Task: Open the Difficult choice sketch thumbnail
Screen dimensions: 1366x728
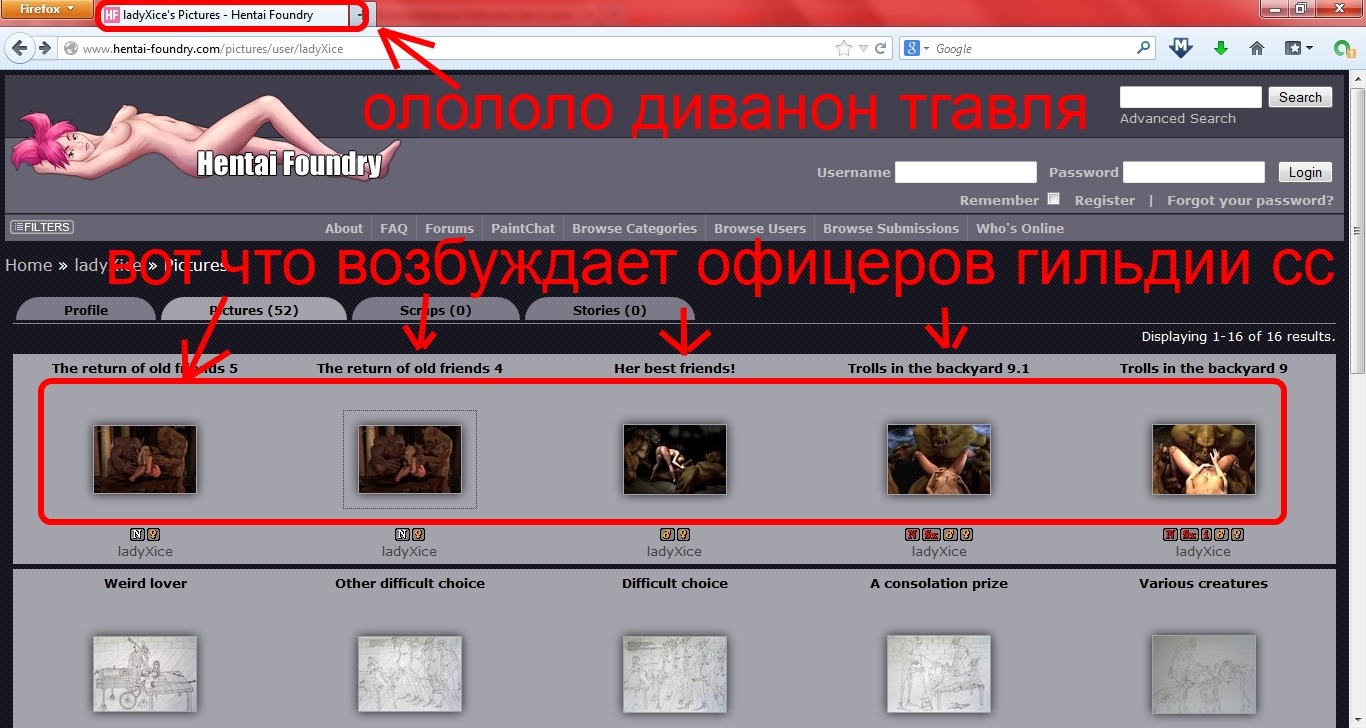Action: [675, 674]
